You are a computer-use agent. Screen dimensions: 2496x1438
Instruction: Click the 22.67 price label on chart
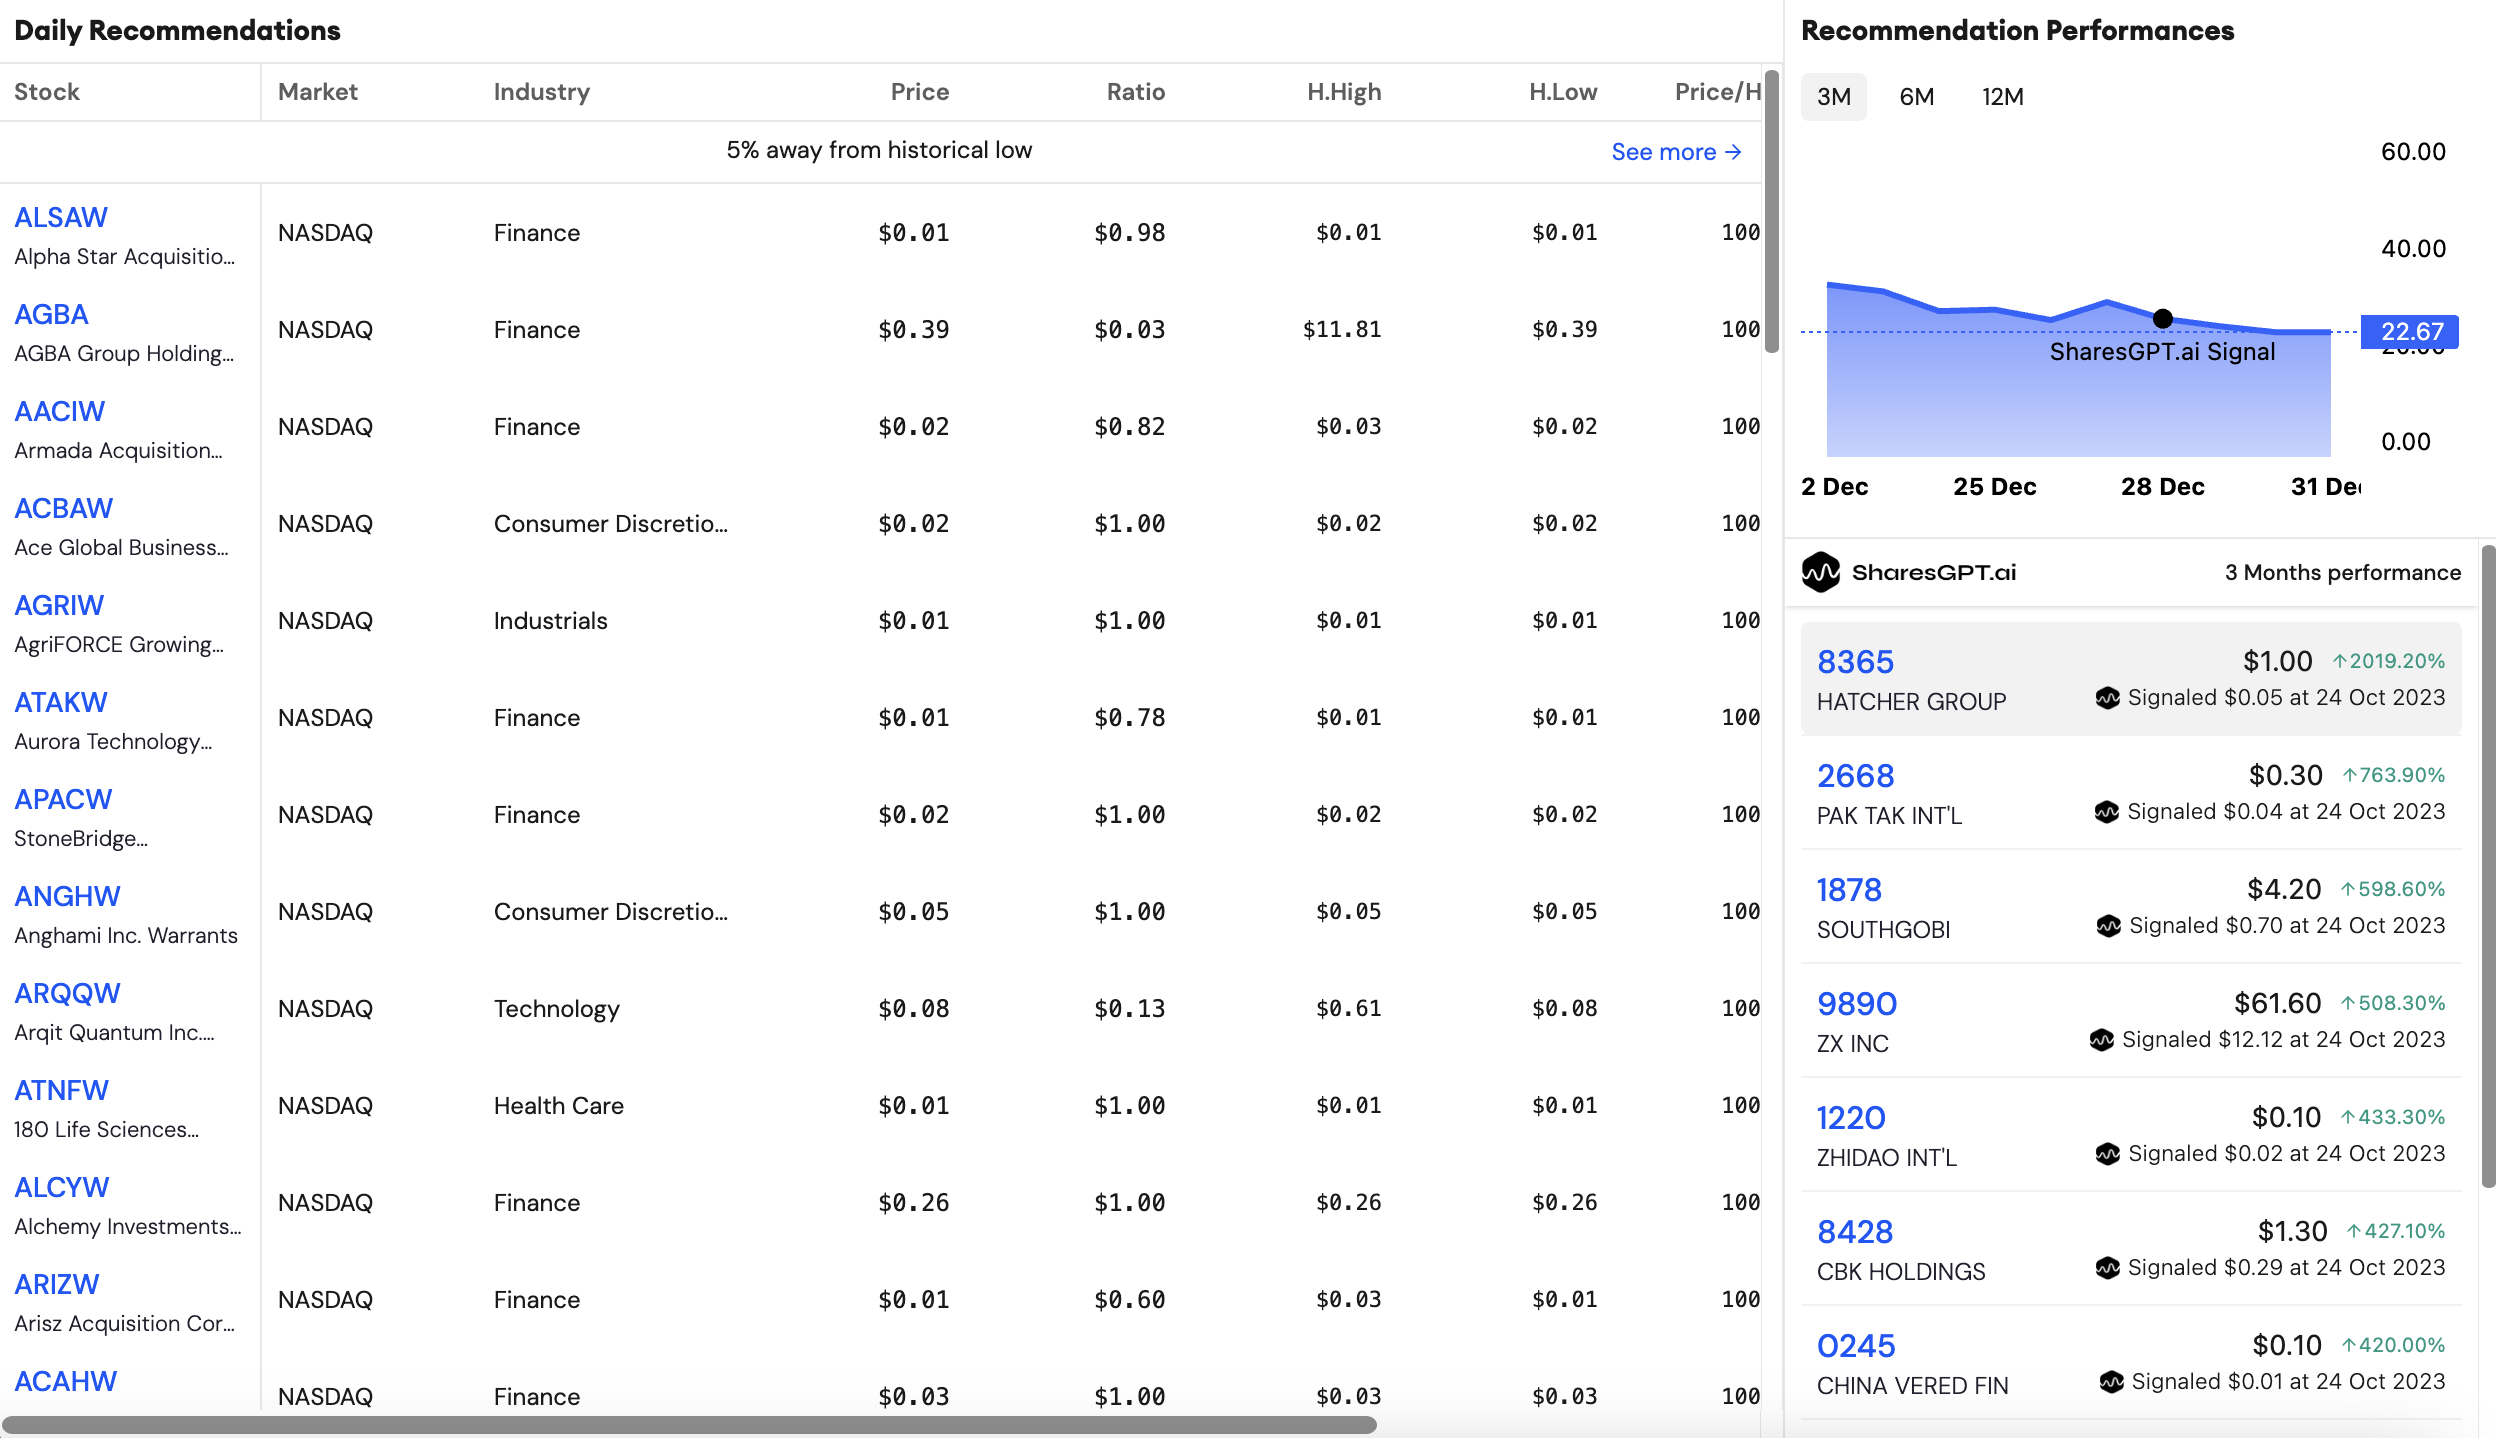[2411, 332]
